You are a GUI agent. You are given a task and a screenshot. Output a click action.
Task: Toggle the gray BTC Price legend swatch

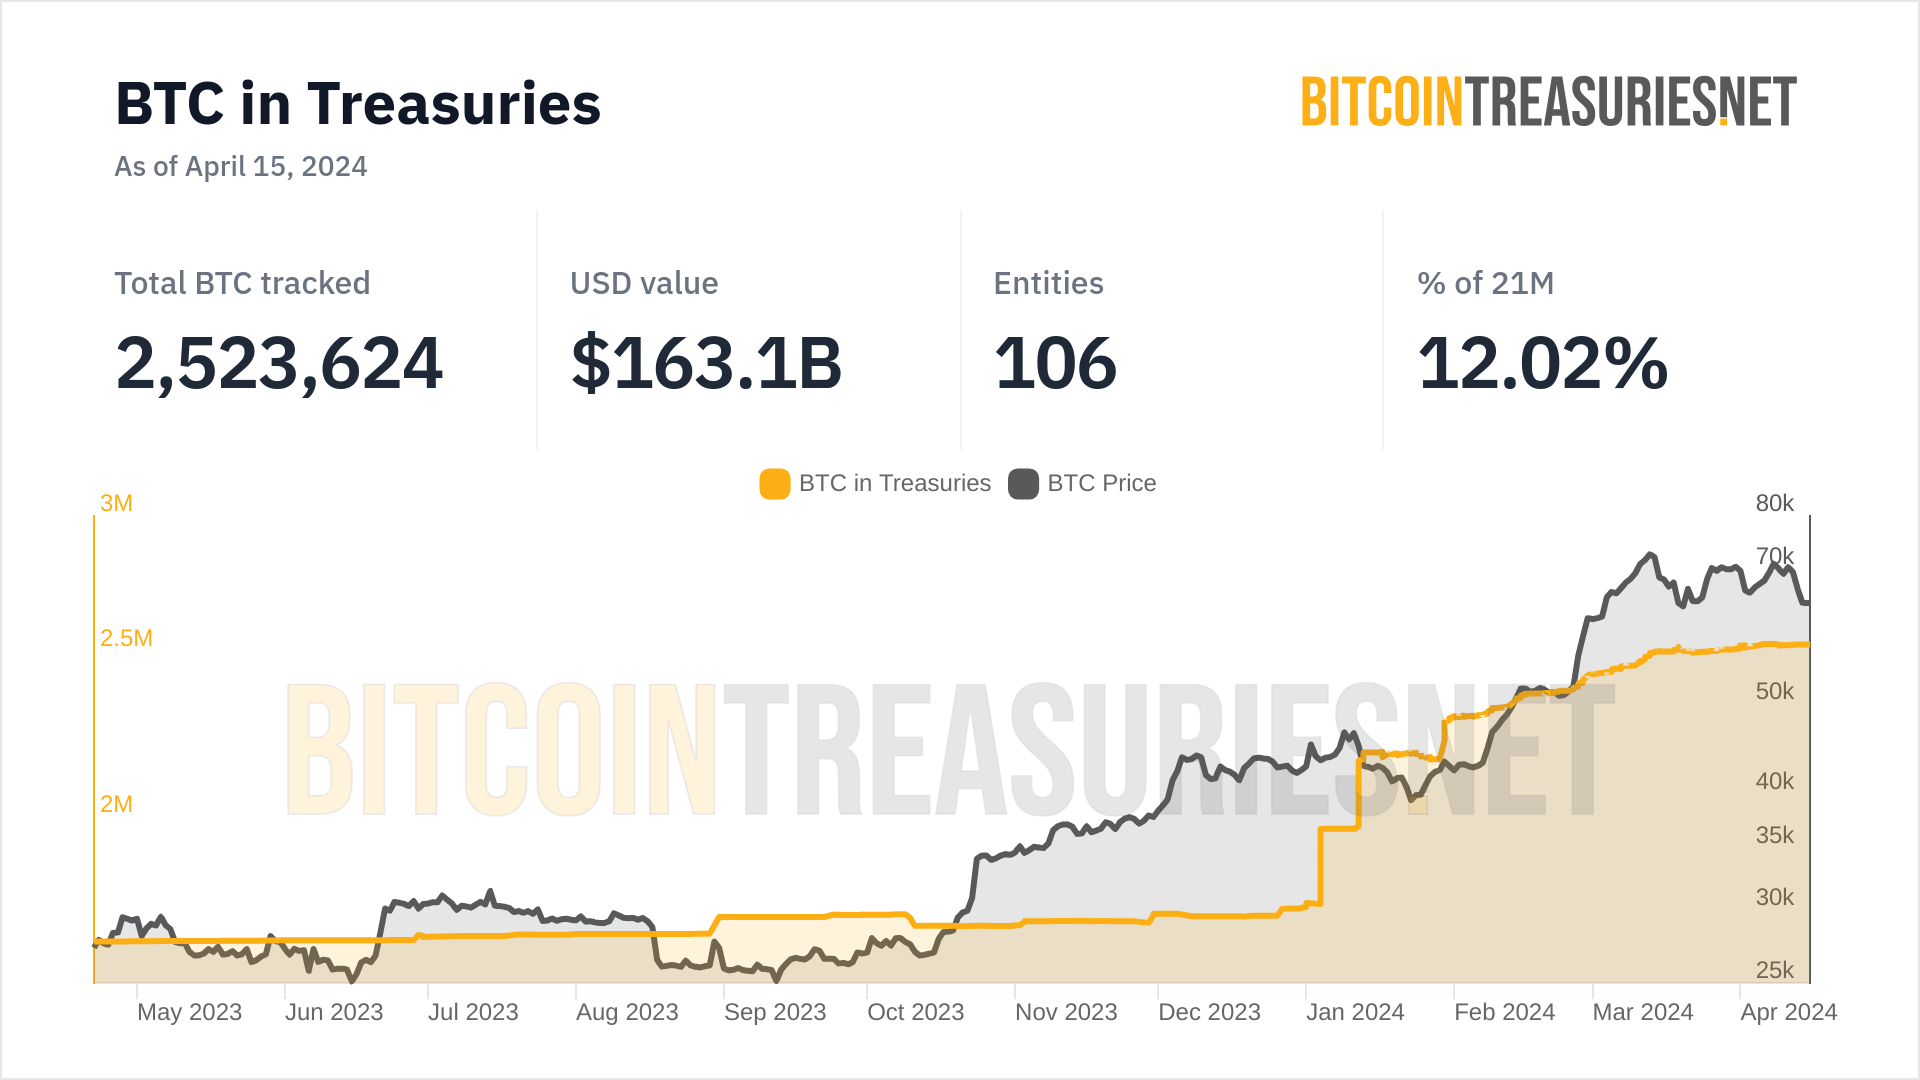pos(1023,484)
